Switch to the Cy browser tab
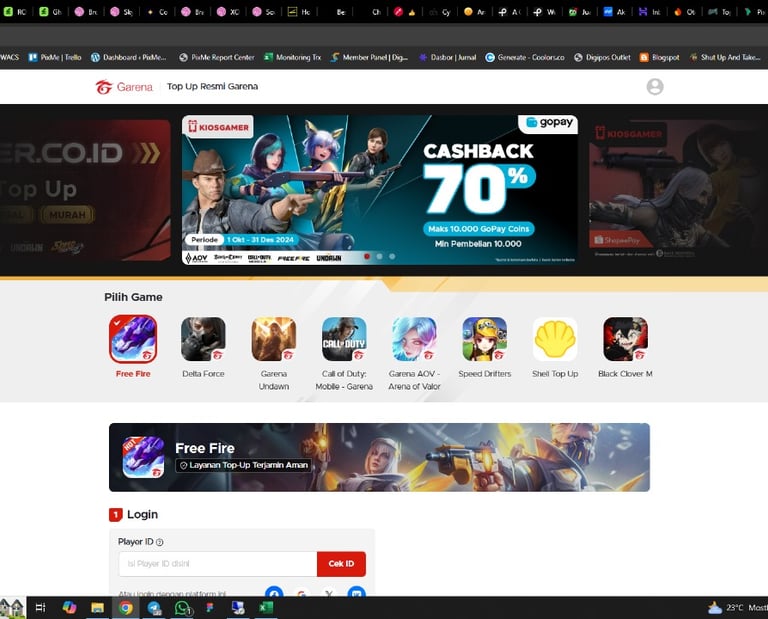The image size is (768, 619). click(x=439, y=12)
